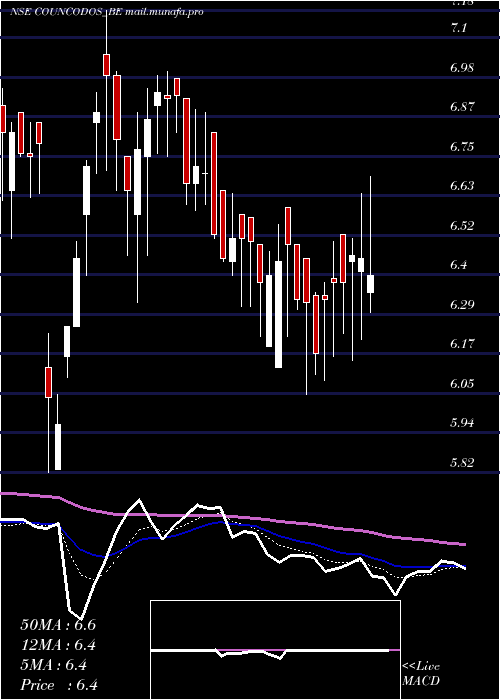Click the 6.17 price axis label
This screenshot has height=700, width=500.
tap(463, 344)
